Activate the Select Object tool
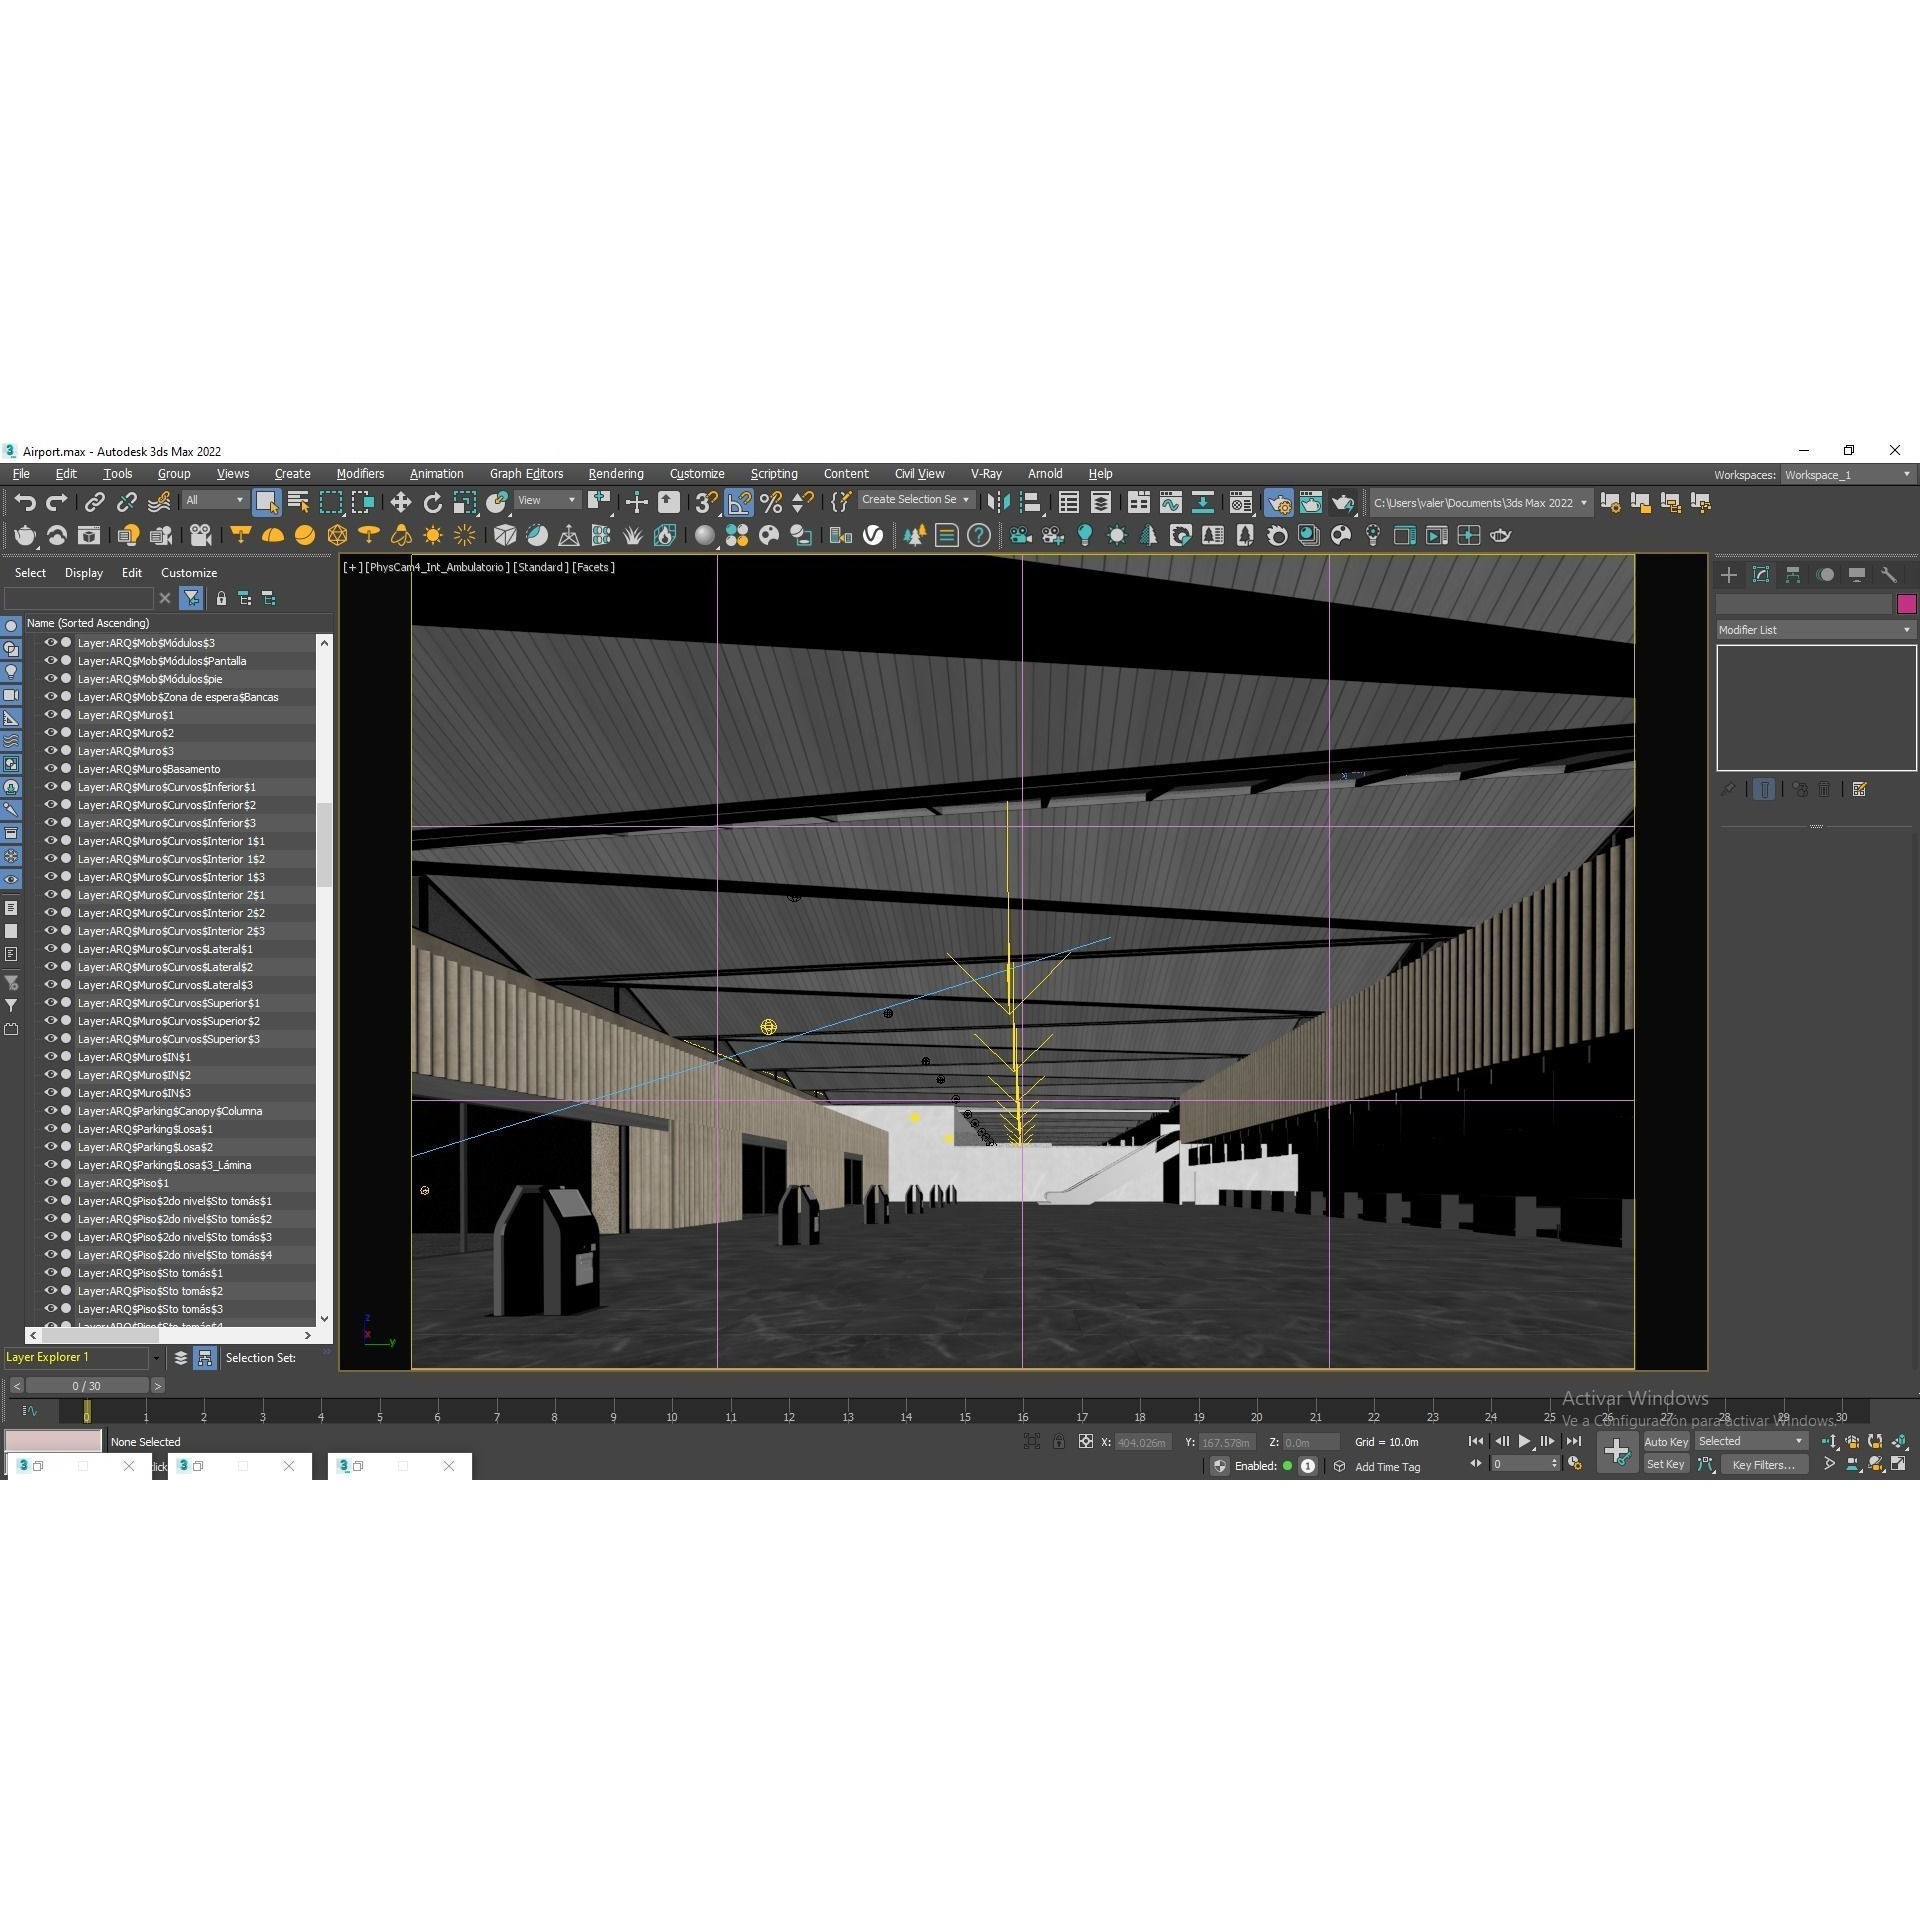 (x=266, y=503)
